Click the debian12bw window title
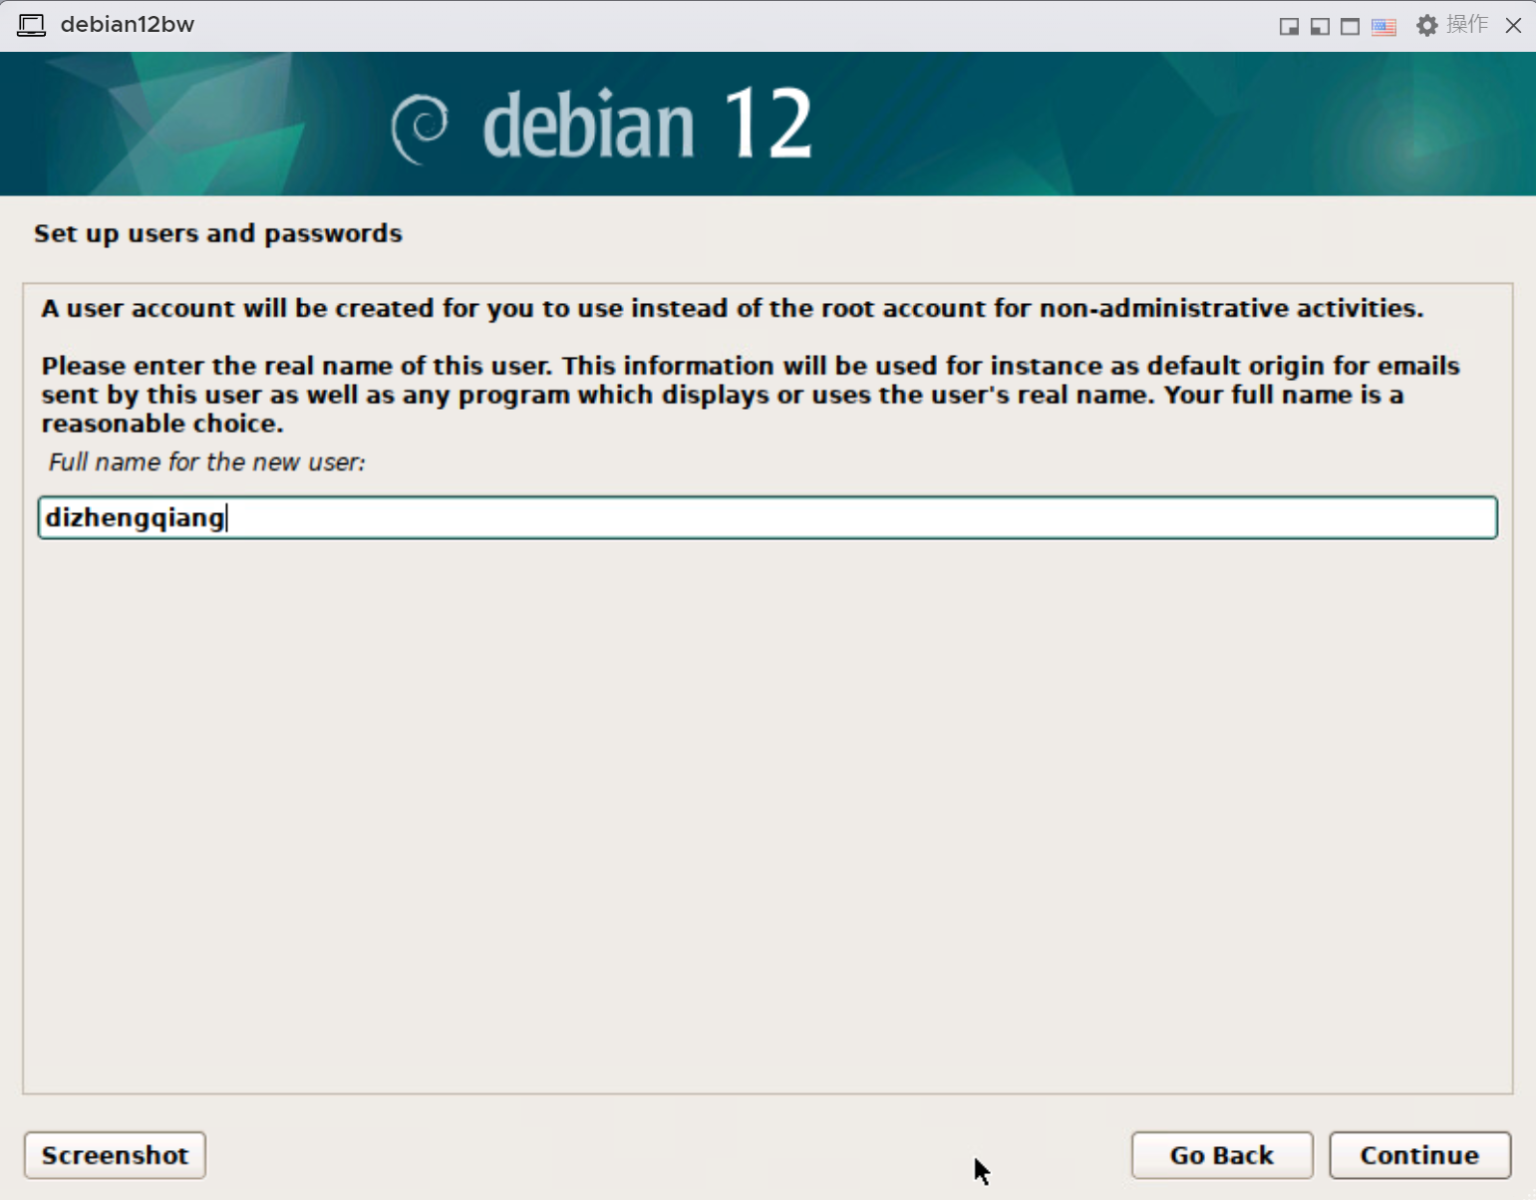1536x1200 pixels. point(127,25)
